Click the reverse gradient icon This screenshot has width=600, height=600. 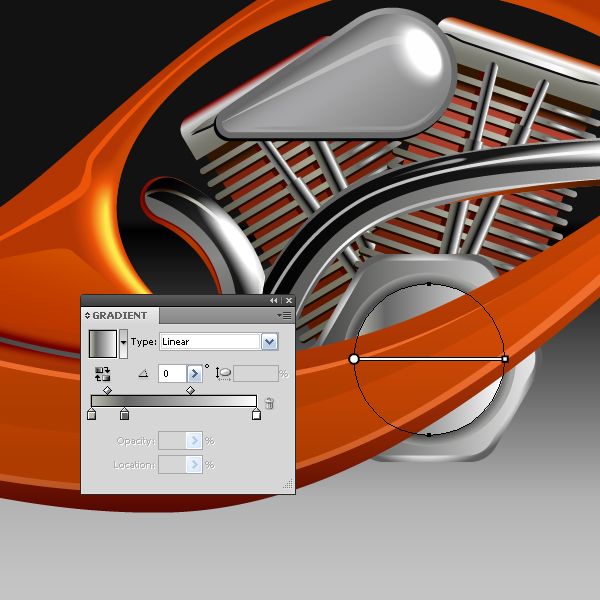[x=102, y=374]
